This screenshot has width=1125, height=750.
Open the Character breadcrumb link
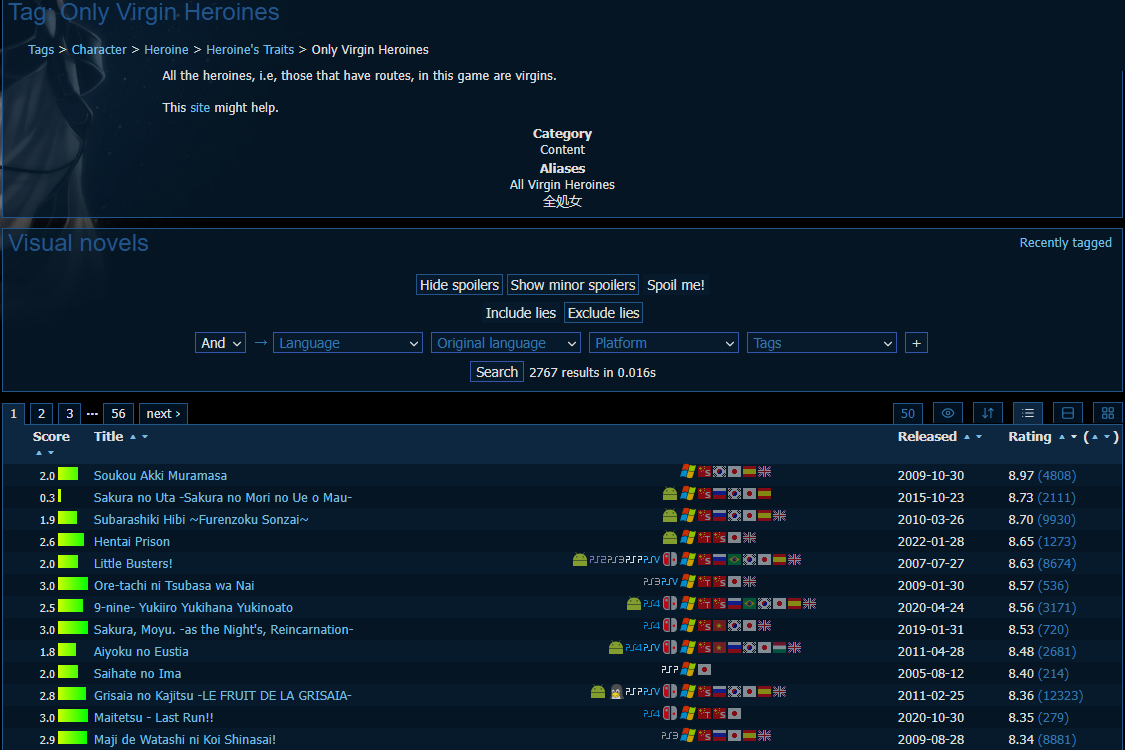(99, 50)
